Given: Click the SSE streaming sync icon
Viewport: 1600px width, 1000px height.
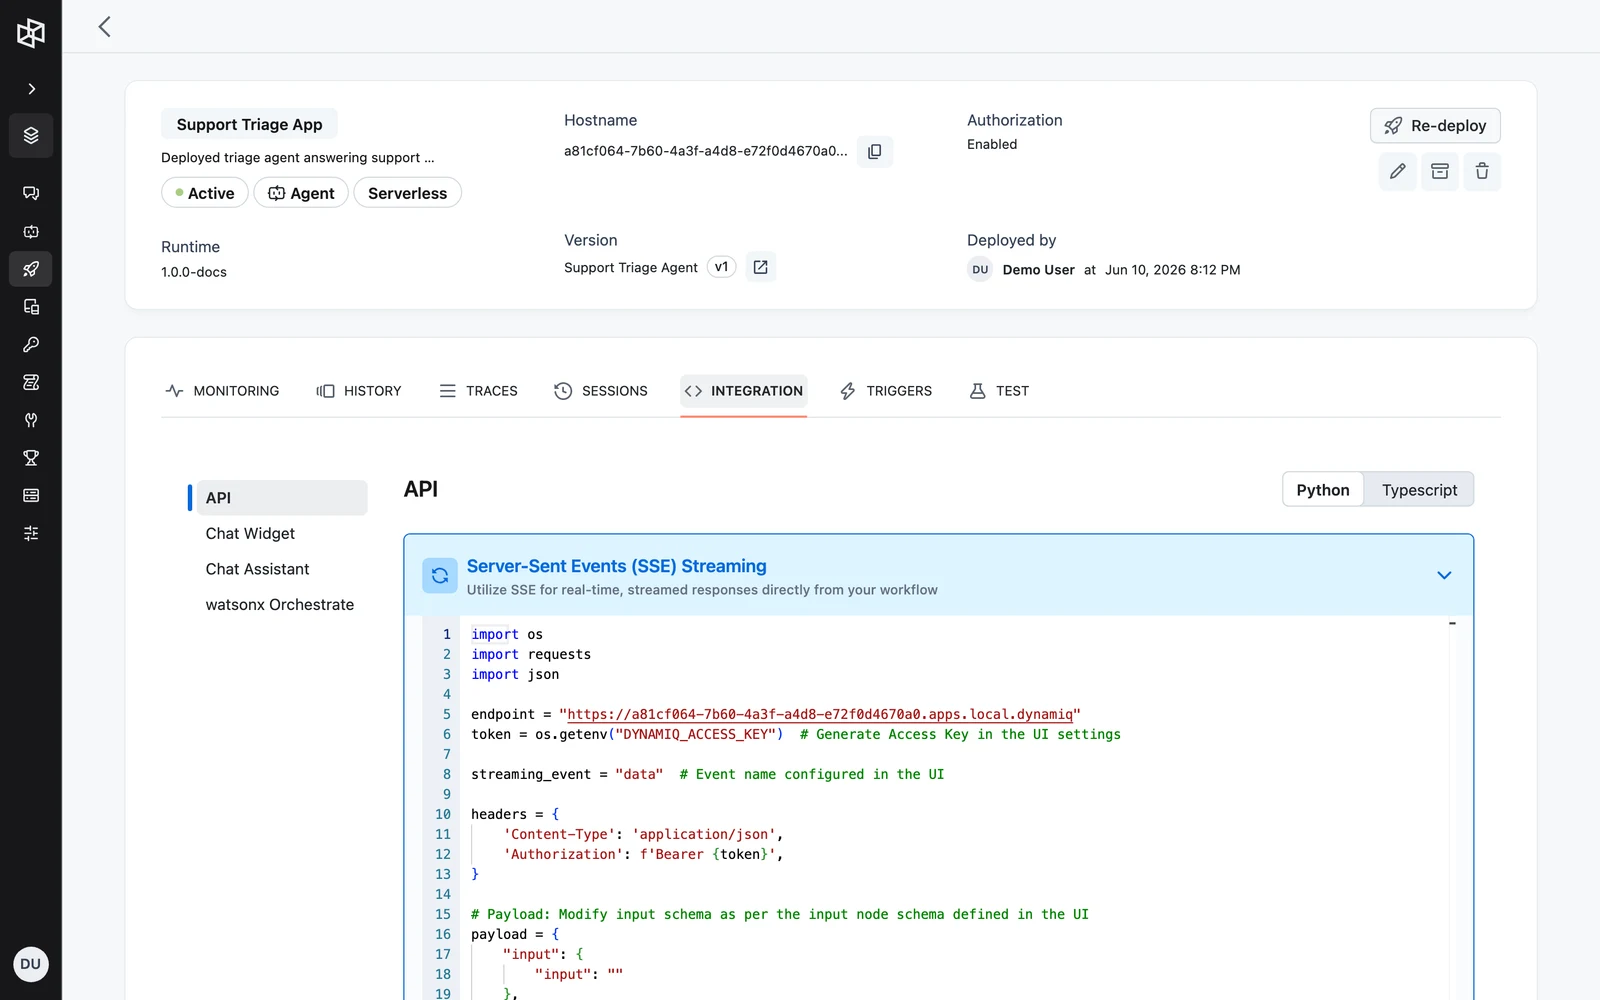Looking at the screenshot, I should coord(440,576).
